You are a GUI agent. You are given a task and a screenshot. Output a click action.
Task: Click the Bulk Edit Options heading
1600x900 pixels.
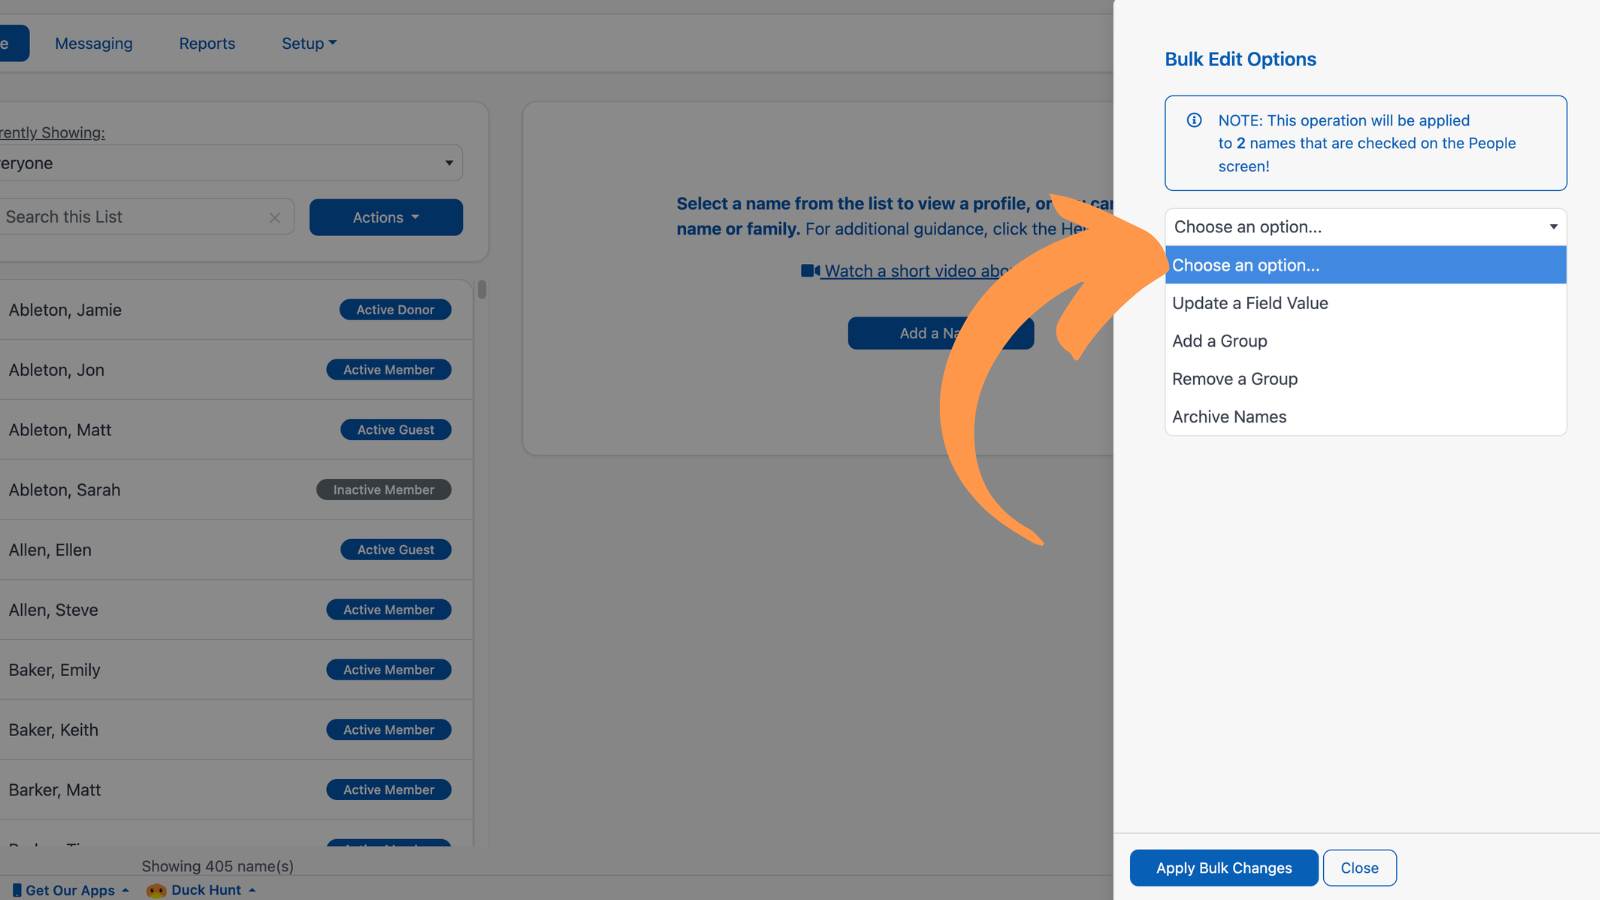click(x=1240, y=59)
